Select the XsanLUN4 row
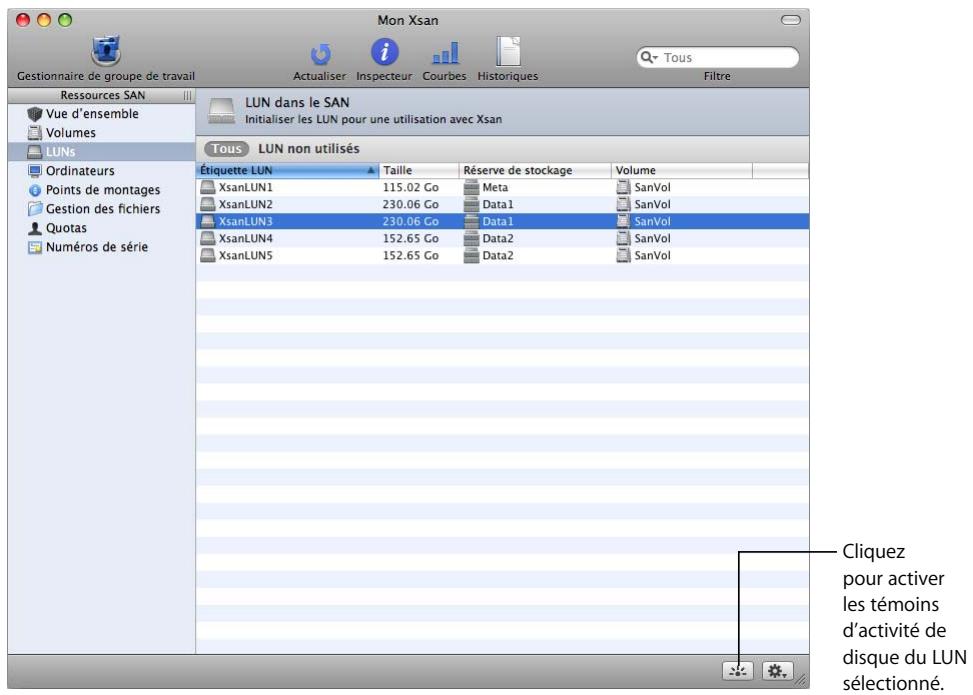The width and height of the screenshot is (973, 695). tap(502, 238)
